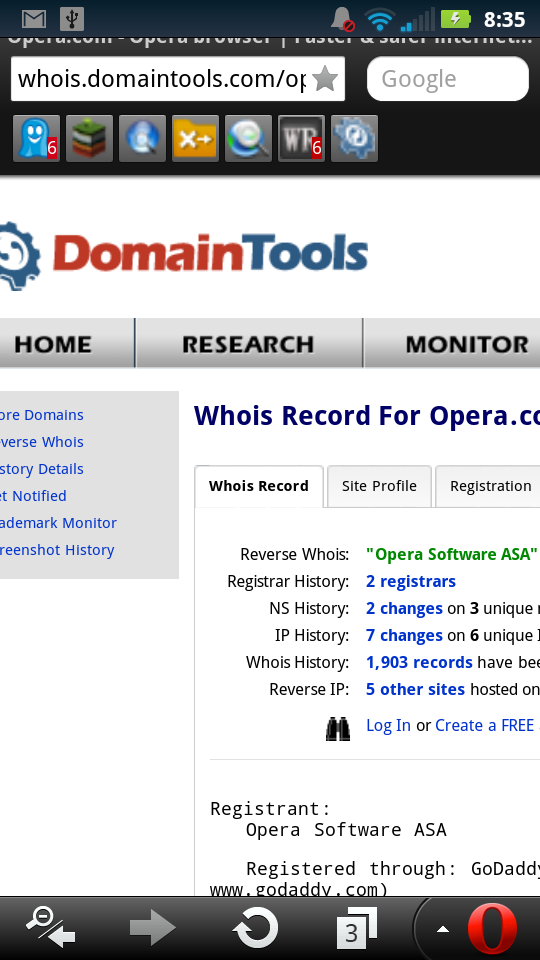Image resolution: width=540 pixels, height=960 pixels.
Task: Click the Whois Record For Opera heading
Action: pos(367,416)
